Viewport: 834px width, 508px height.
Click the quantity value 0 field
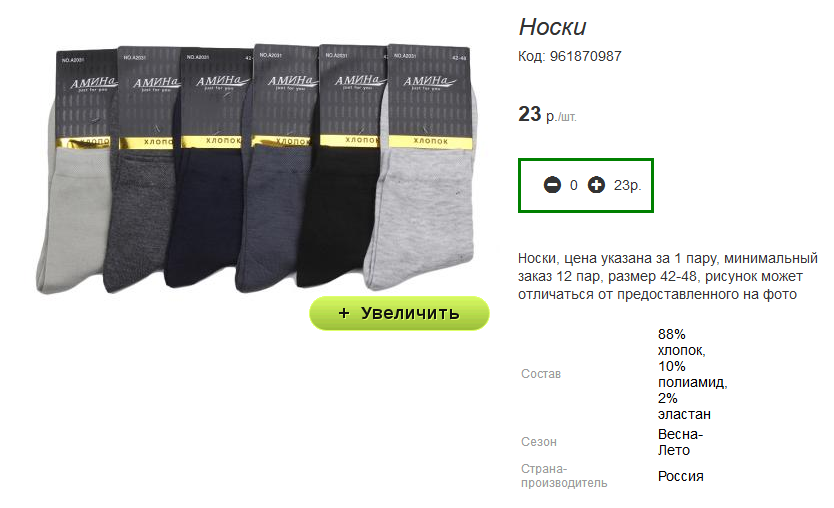[573, 185]
